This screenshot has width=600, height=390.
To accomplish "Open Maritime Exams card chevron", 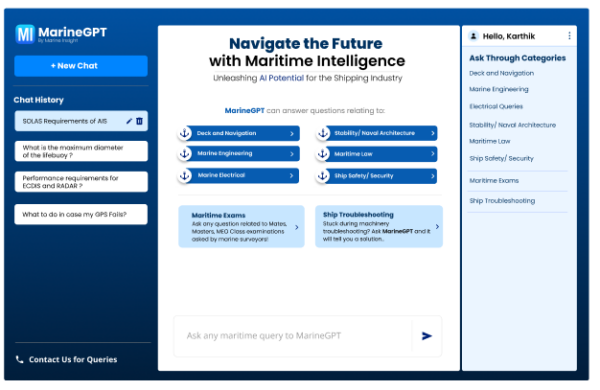I will (297, 227).
